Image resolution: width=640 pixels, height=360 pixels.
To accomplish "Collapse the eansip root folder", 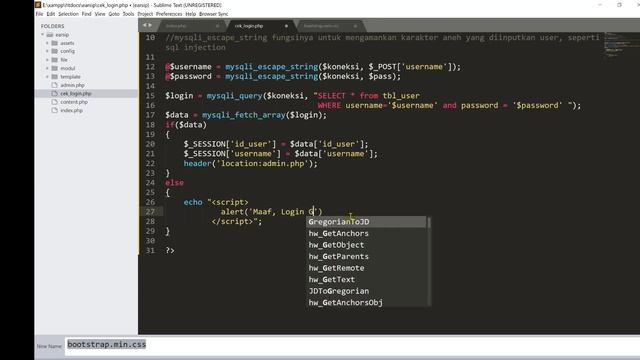I will coord(43,35).
